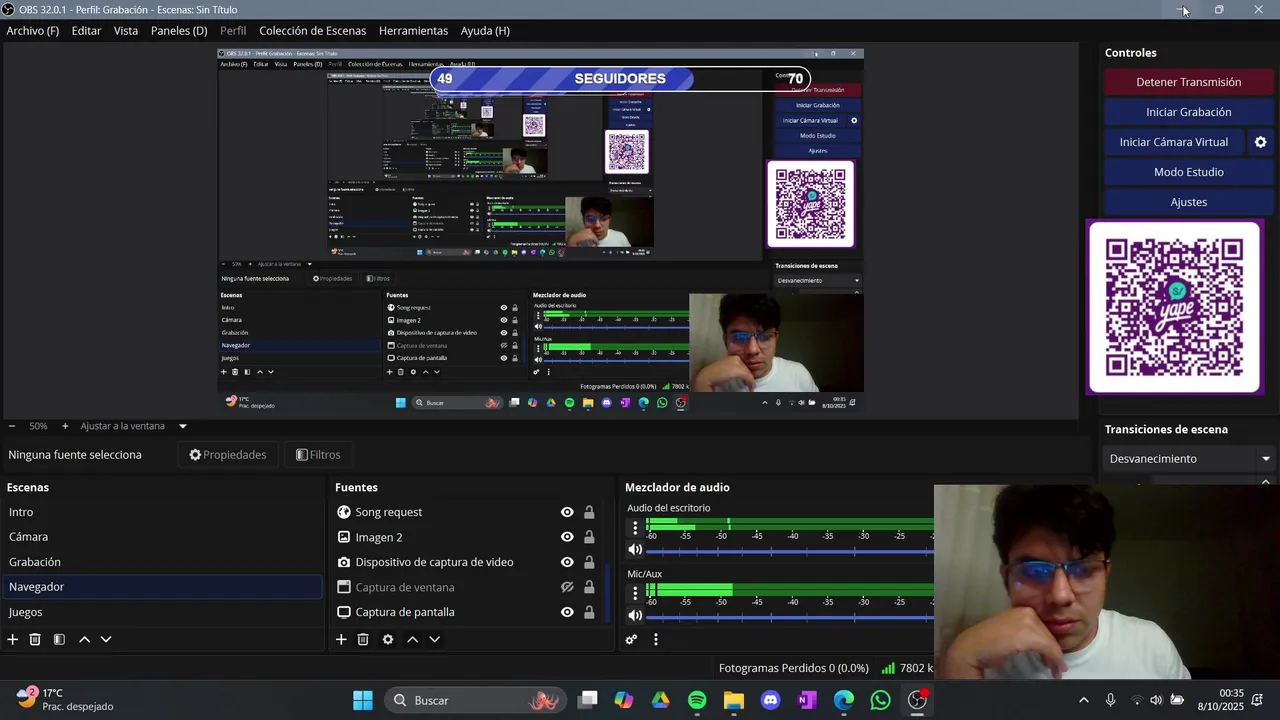The height and width of the screenshot is (720, 1280).
Task: Open Copilot from the taskbar
Action: [624, 700]
